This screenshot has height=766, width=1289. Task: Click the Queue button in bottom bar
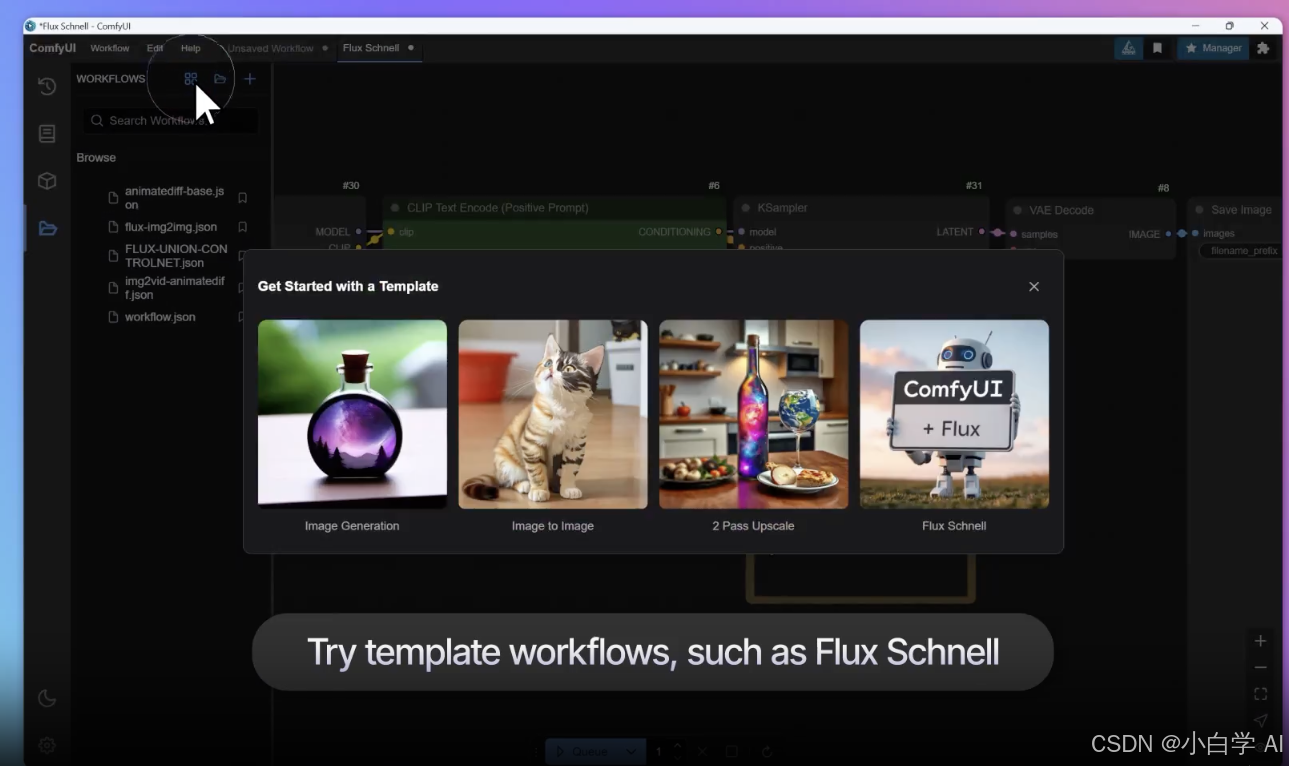[582, 751]
